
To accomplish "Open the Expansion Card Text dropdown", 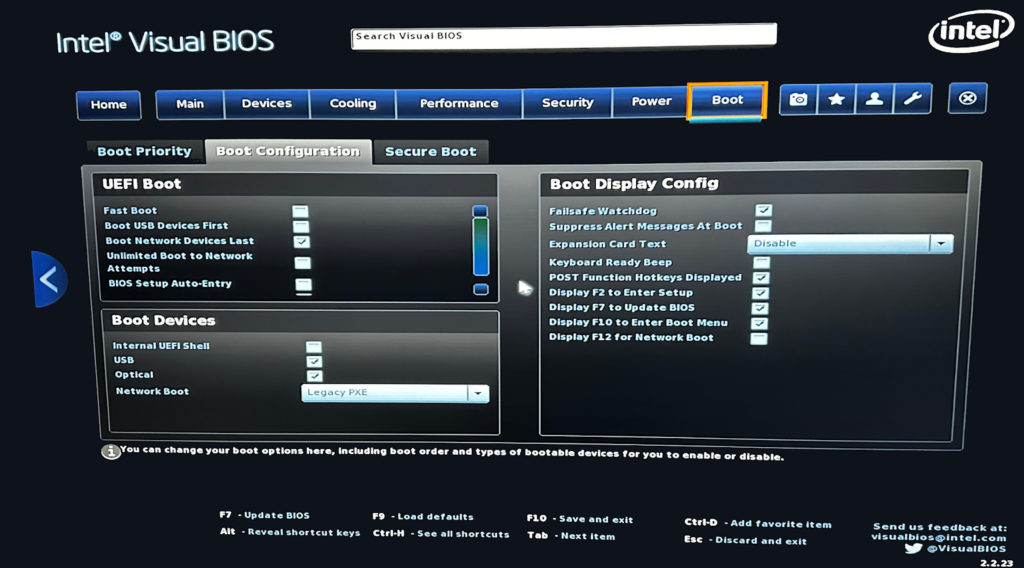I will pos(850,244).
